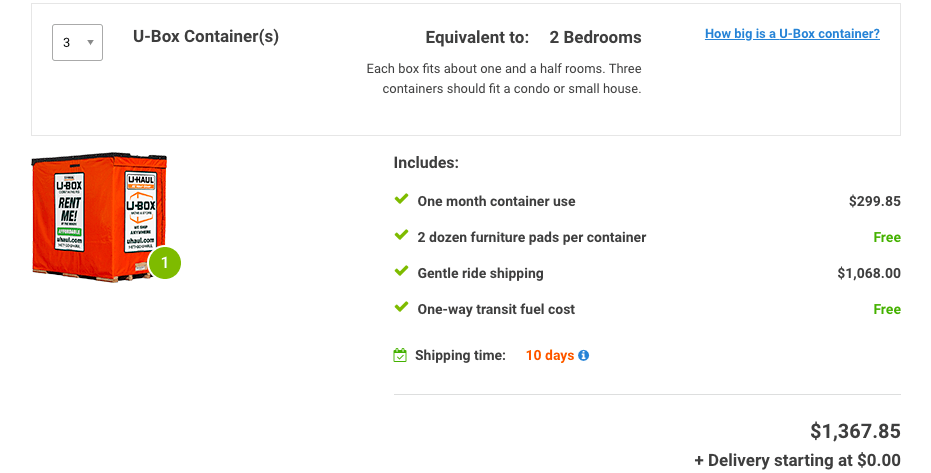This screenshot has height=473, width=931.
Task: Click the blue info icon beside 10 days
Action: (x=584, y=355)
